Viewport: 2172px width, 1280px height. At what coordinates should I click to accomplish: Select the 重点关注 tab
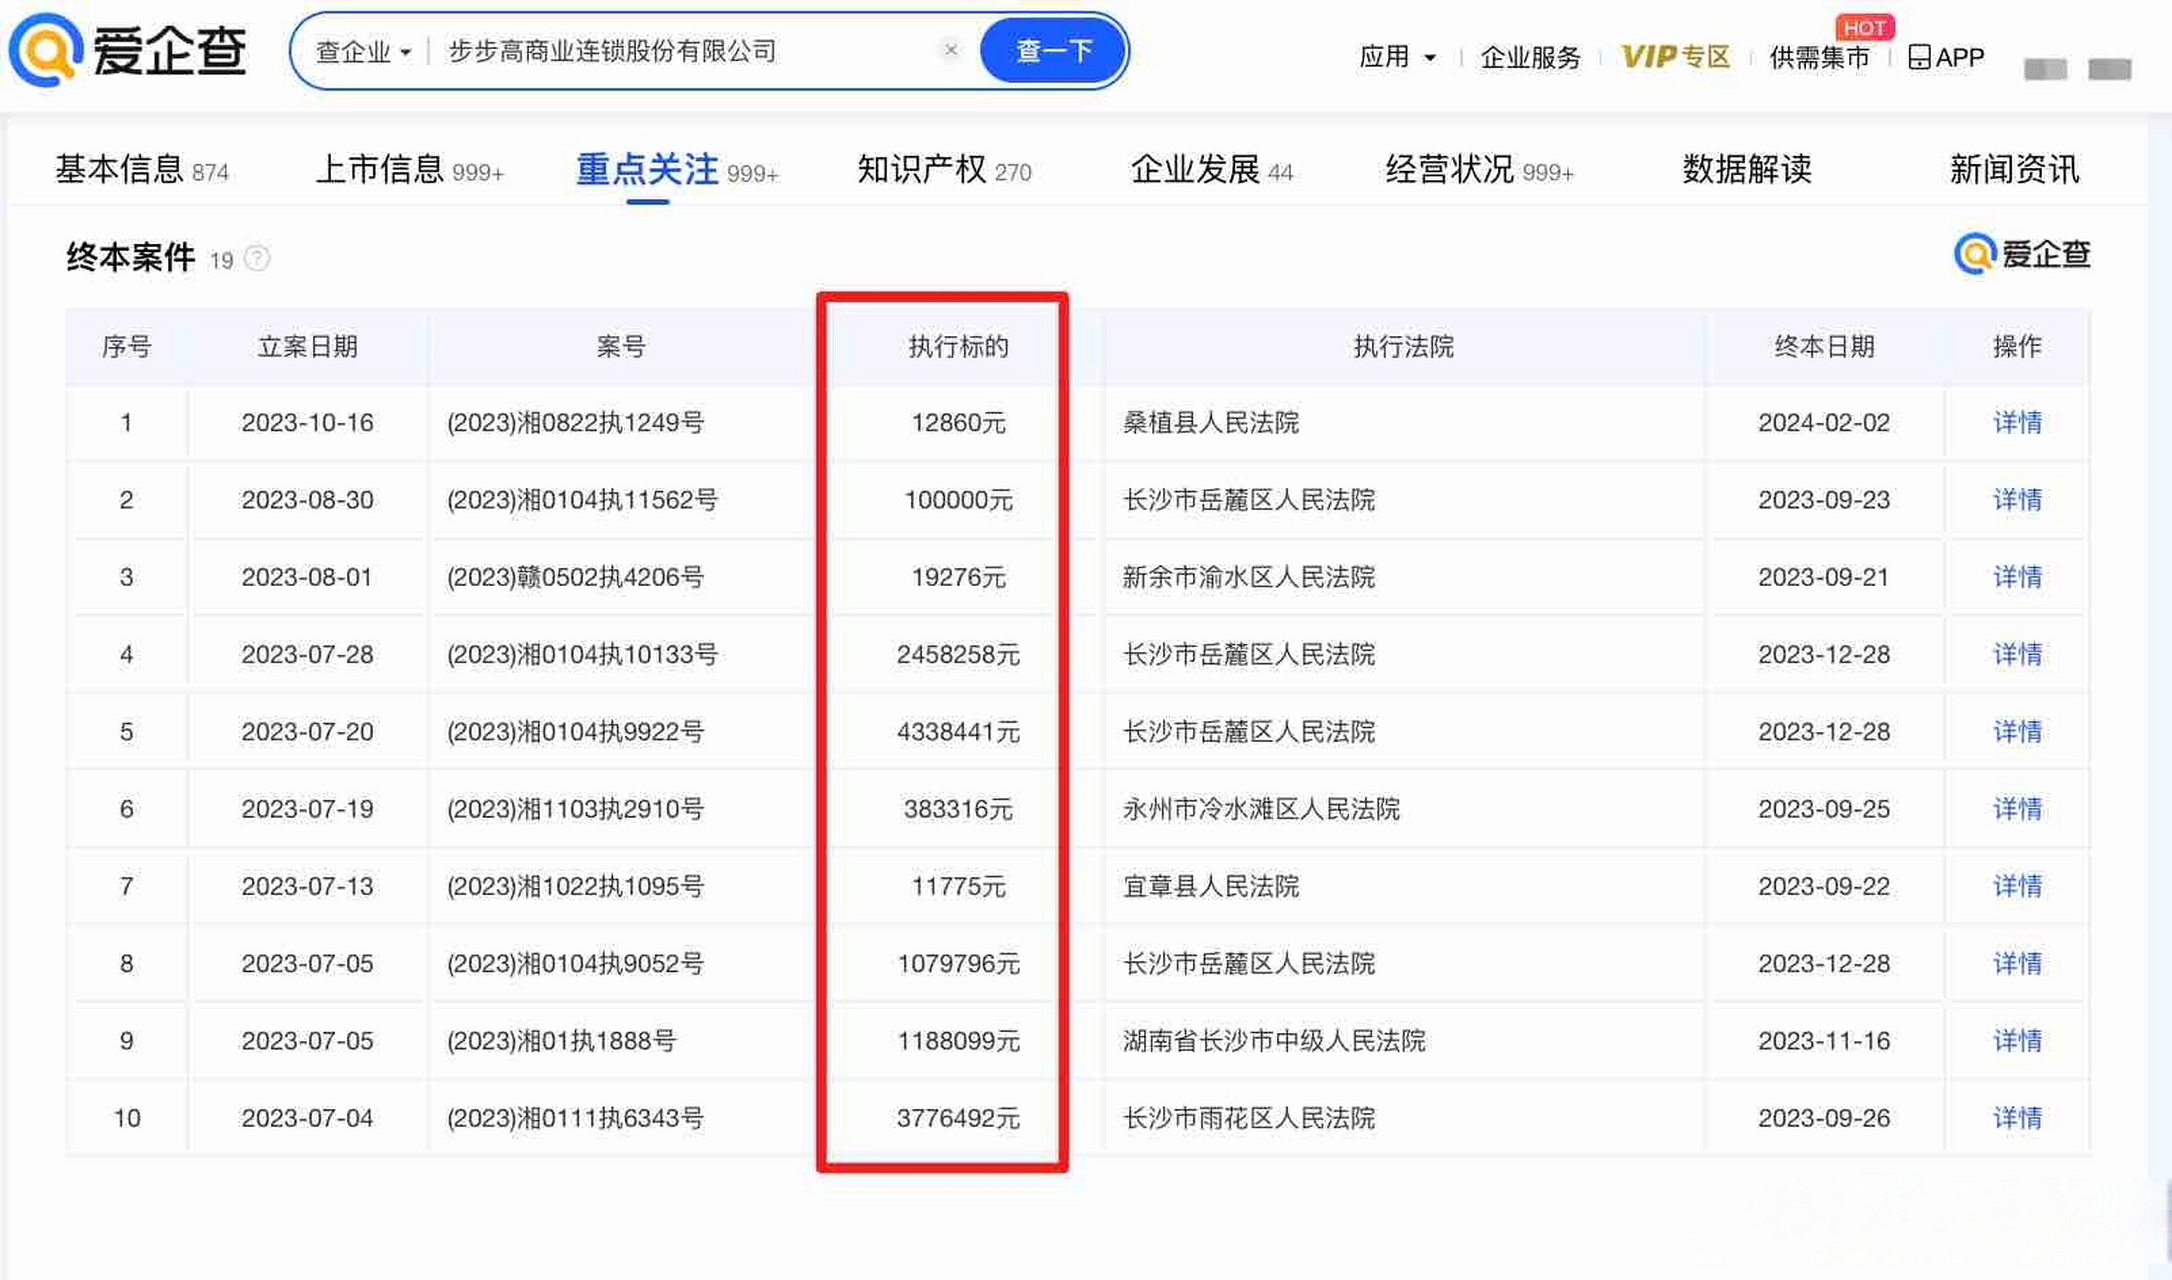click(677, 170)
